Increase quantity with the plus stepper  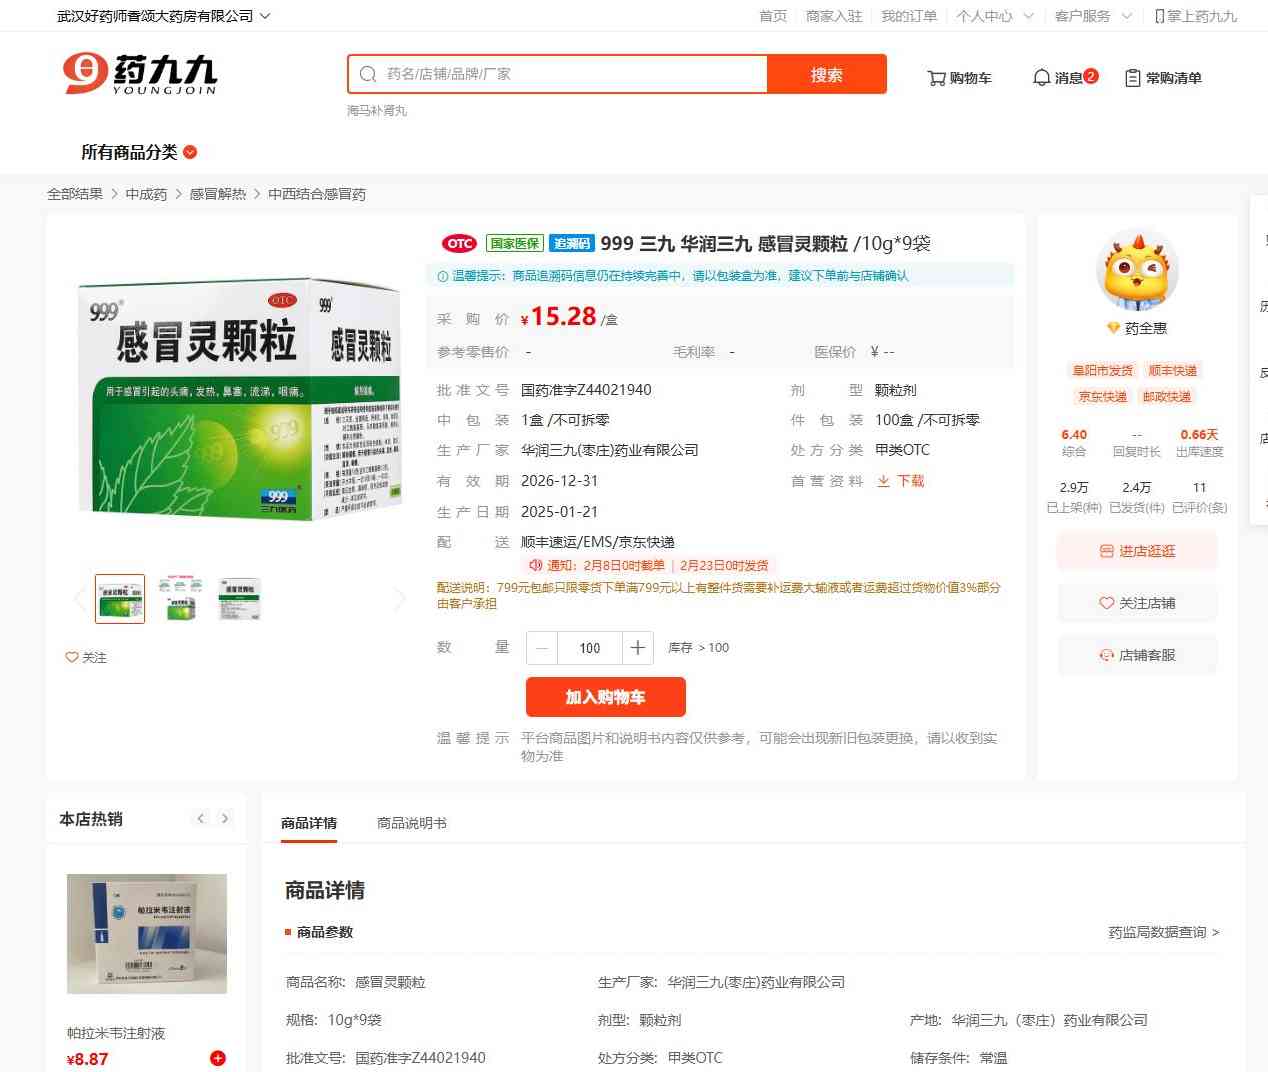coord(638,648)
